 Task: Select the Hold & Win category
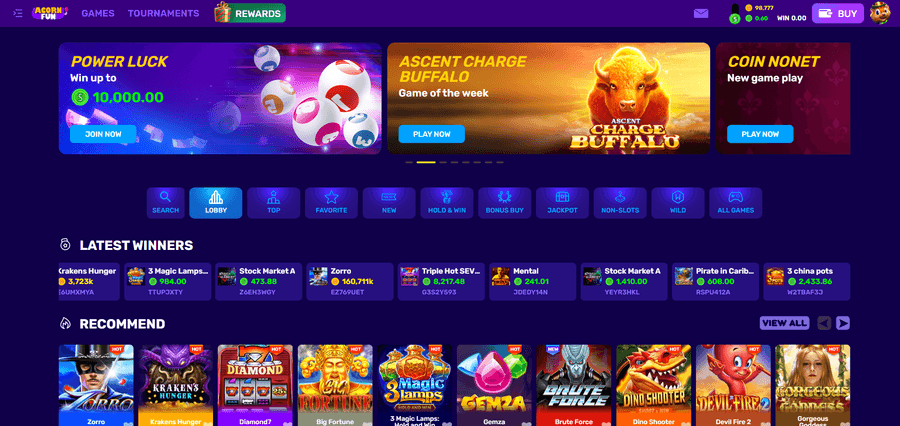pyautogui.click(x=447, y=203)
